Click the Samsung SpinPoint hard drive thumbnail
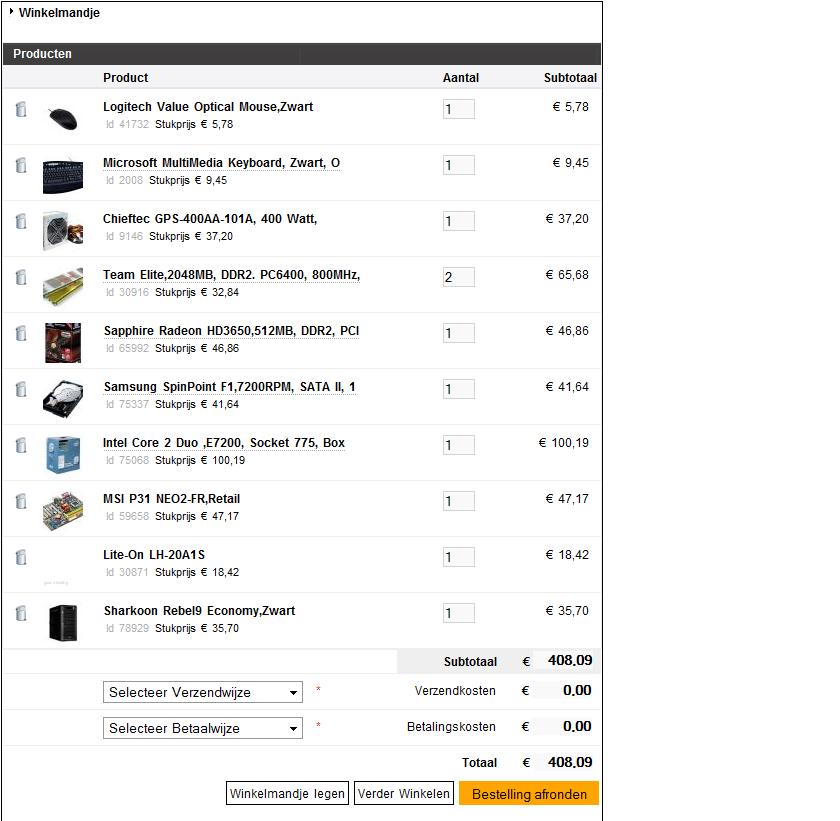Screen dimensions: 840x821 (x=63, y=398)
